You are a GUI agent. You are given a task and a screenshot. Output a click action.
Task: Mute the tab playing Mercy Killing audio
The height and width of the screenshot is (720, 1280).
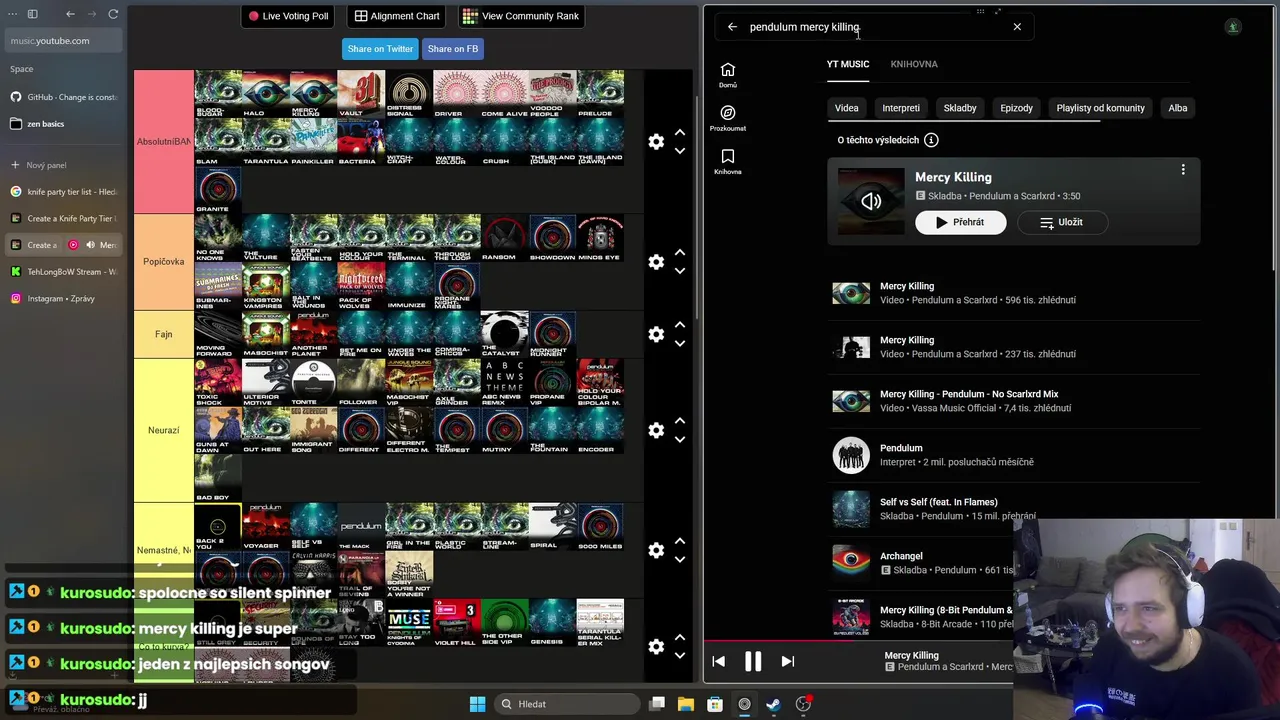90,245
